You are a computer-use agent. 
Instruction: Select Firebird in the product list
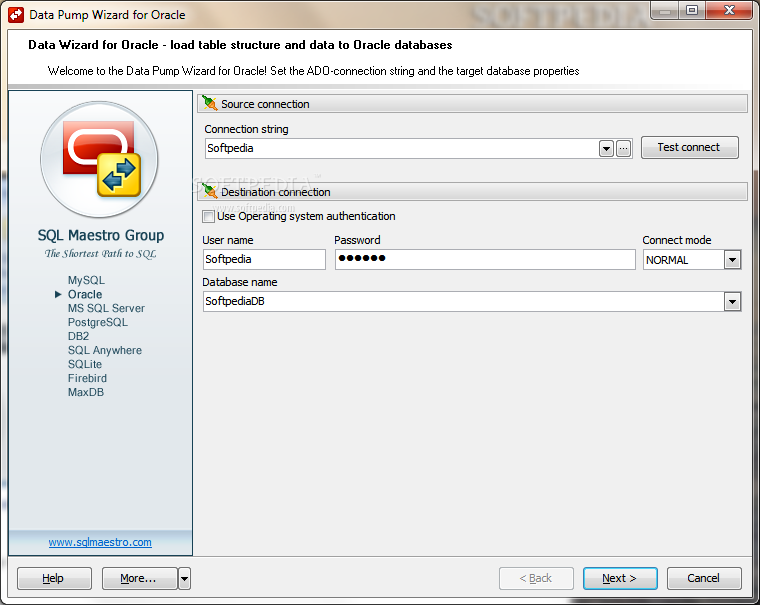pyautogui.click(x=87, y=378)
